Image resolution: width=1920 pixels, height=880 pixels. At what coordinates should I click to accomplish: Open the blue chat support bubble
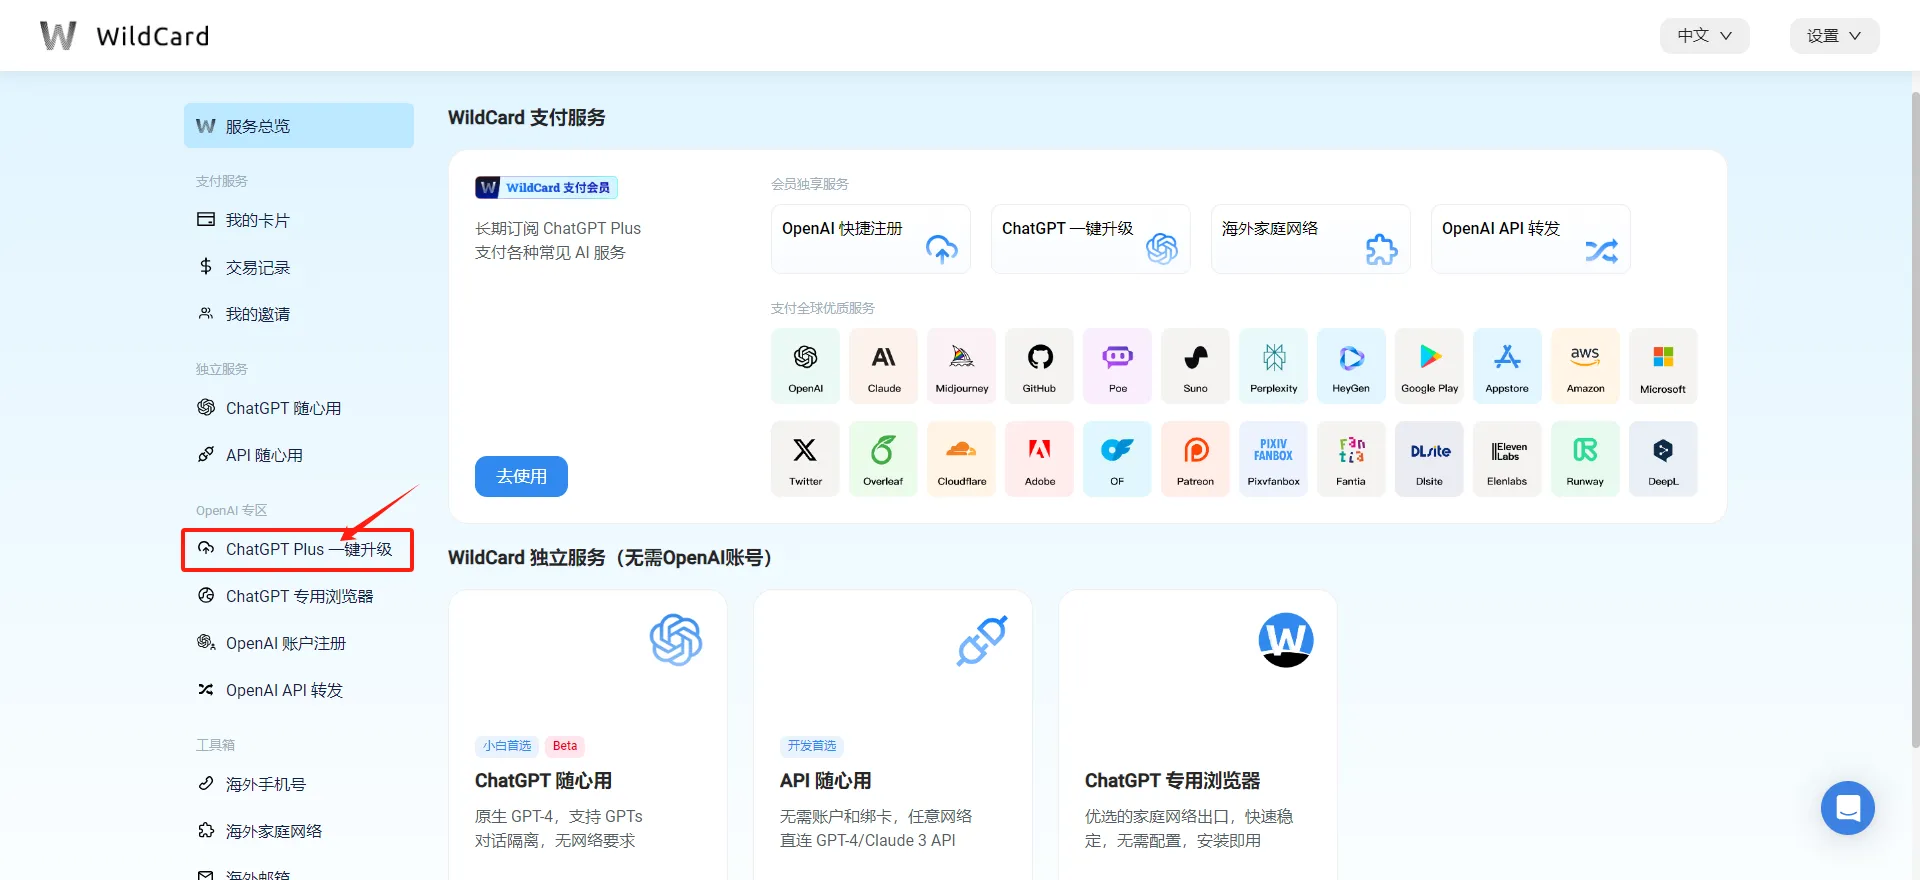1847,808
